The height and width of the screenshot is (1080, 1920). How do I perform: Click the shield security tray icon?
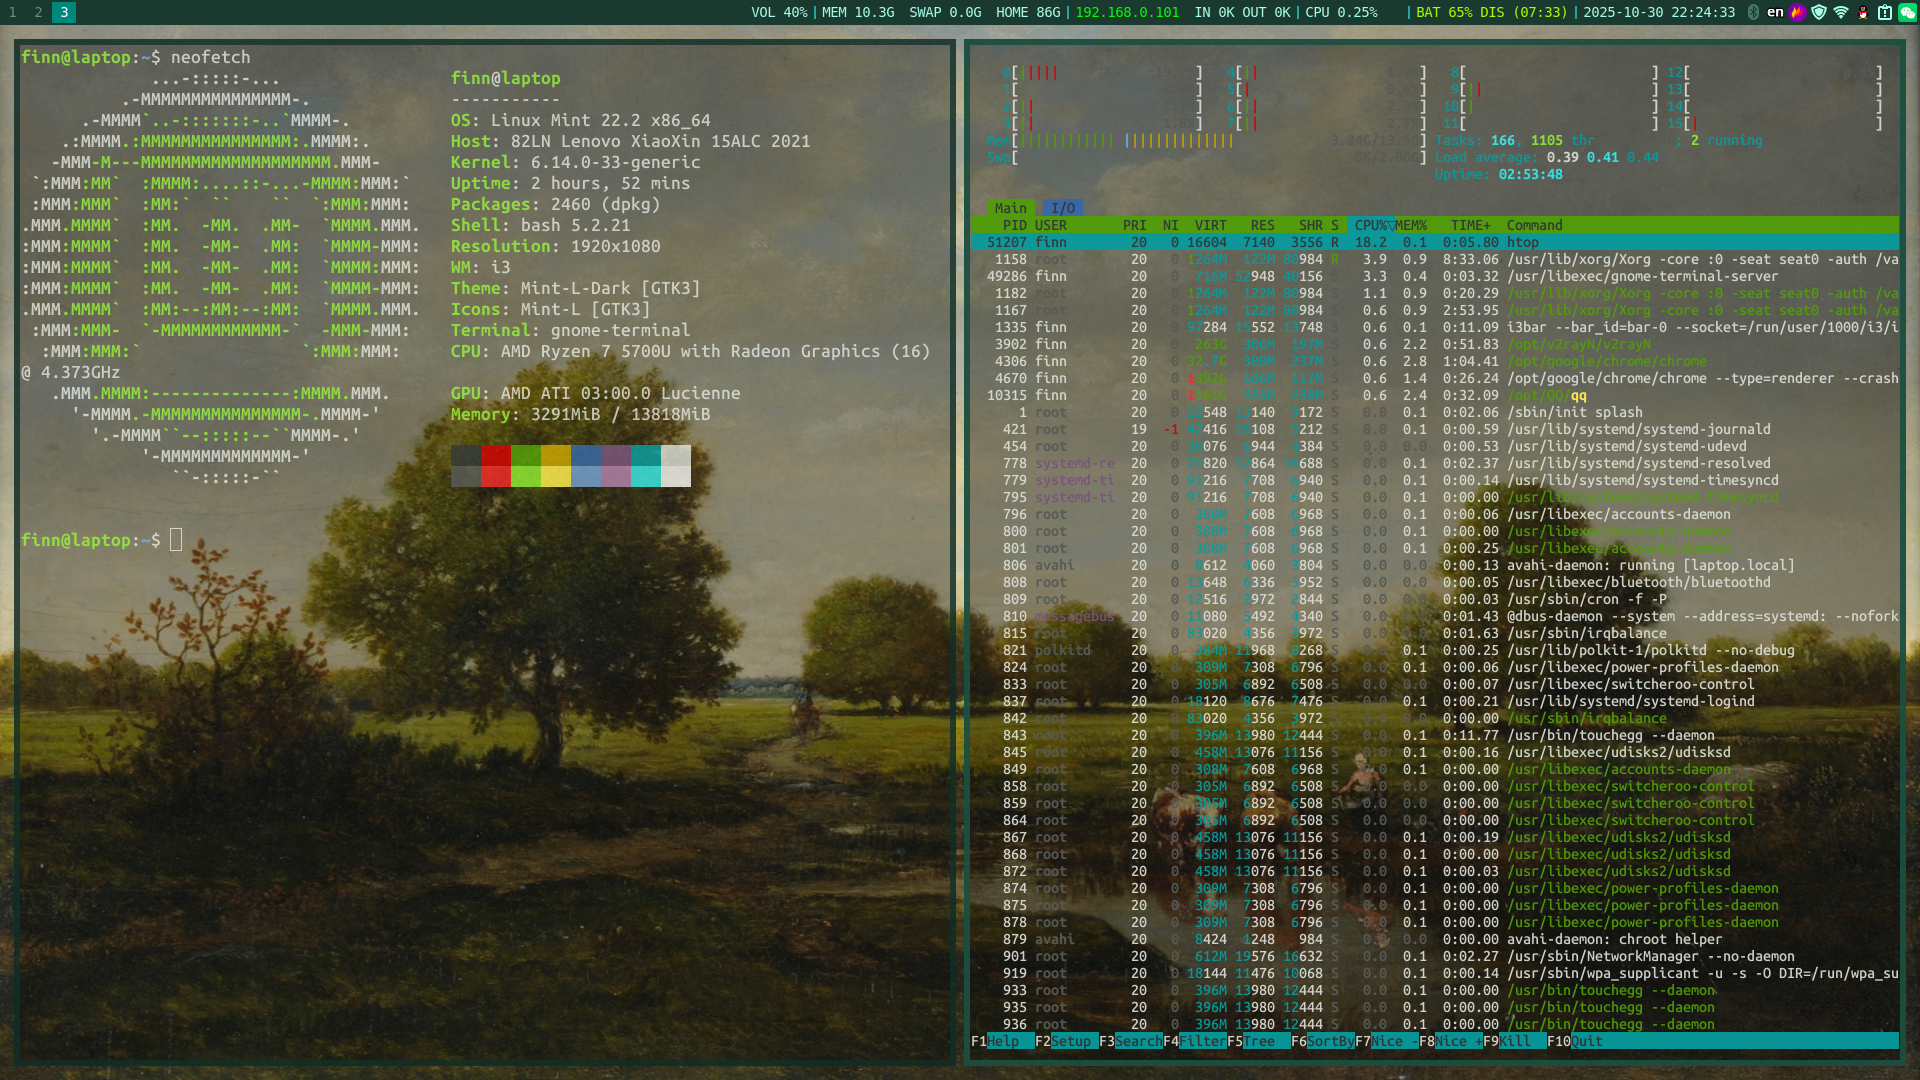(x=1819, y=12)
